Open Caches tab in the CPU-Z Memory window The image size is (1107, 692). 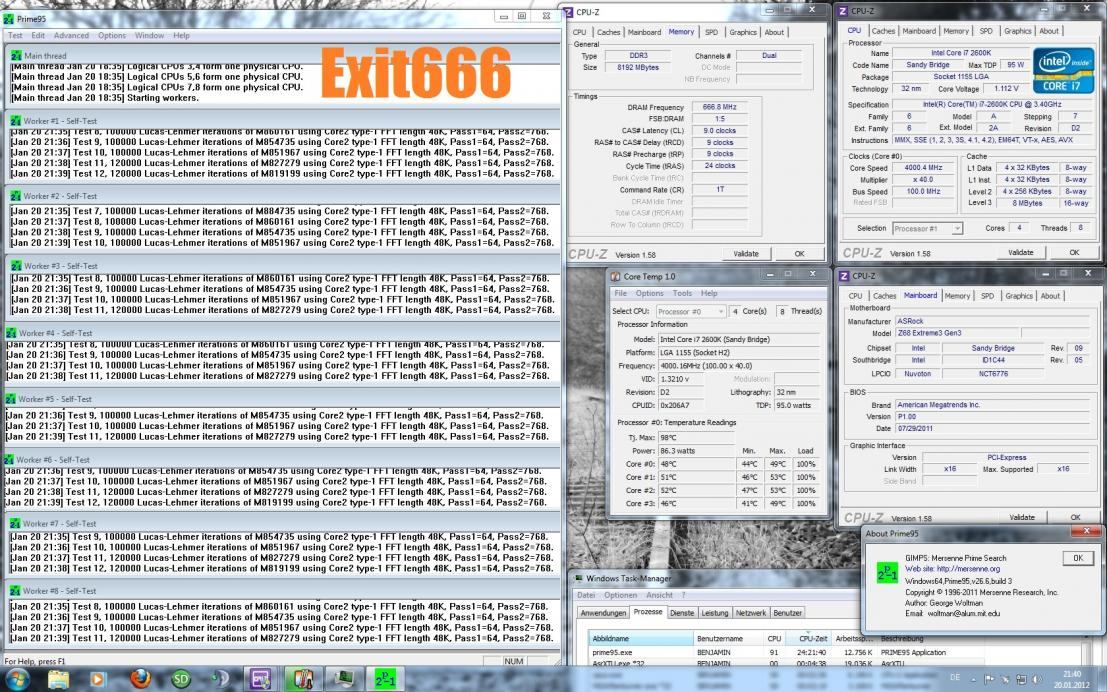pos(609,32)
